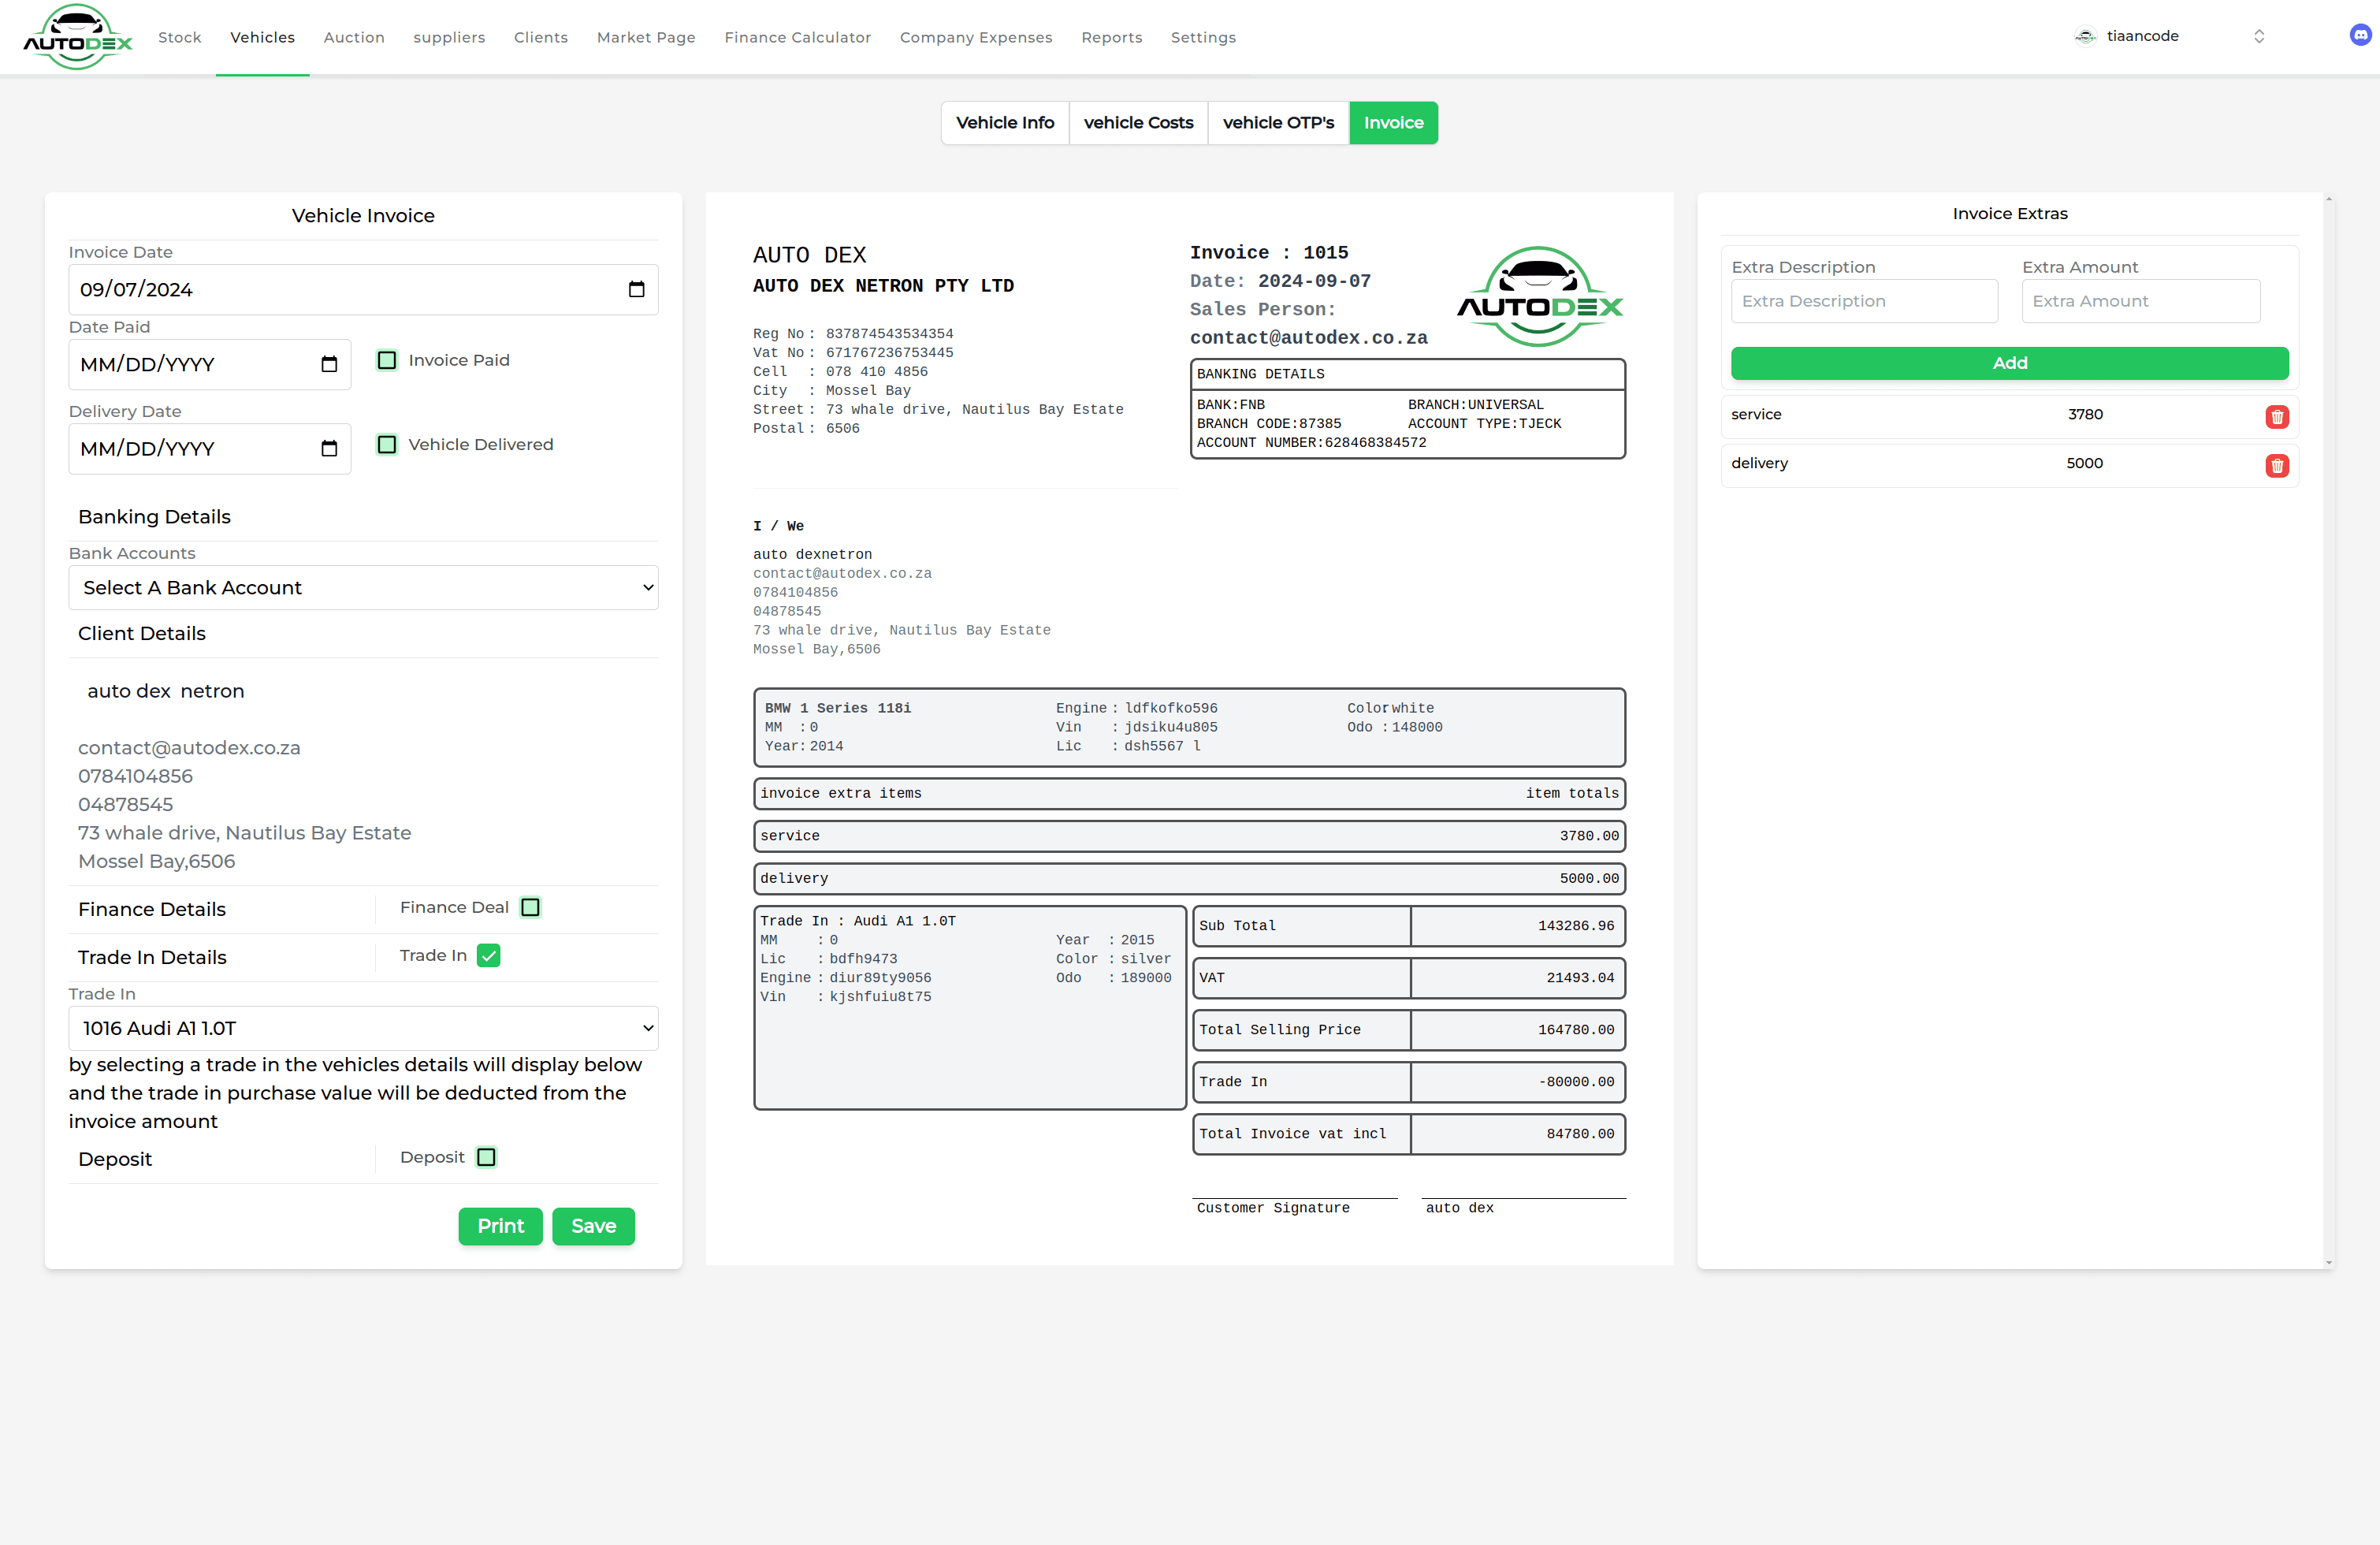Click the Invoice : 1015 number heading
This screenshot has width=2380, height=1545.
coord(1268,253)
